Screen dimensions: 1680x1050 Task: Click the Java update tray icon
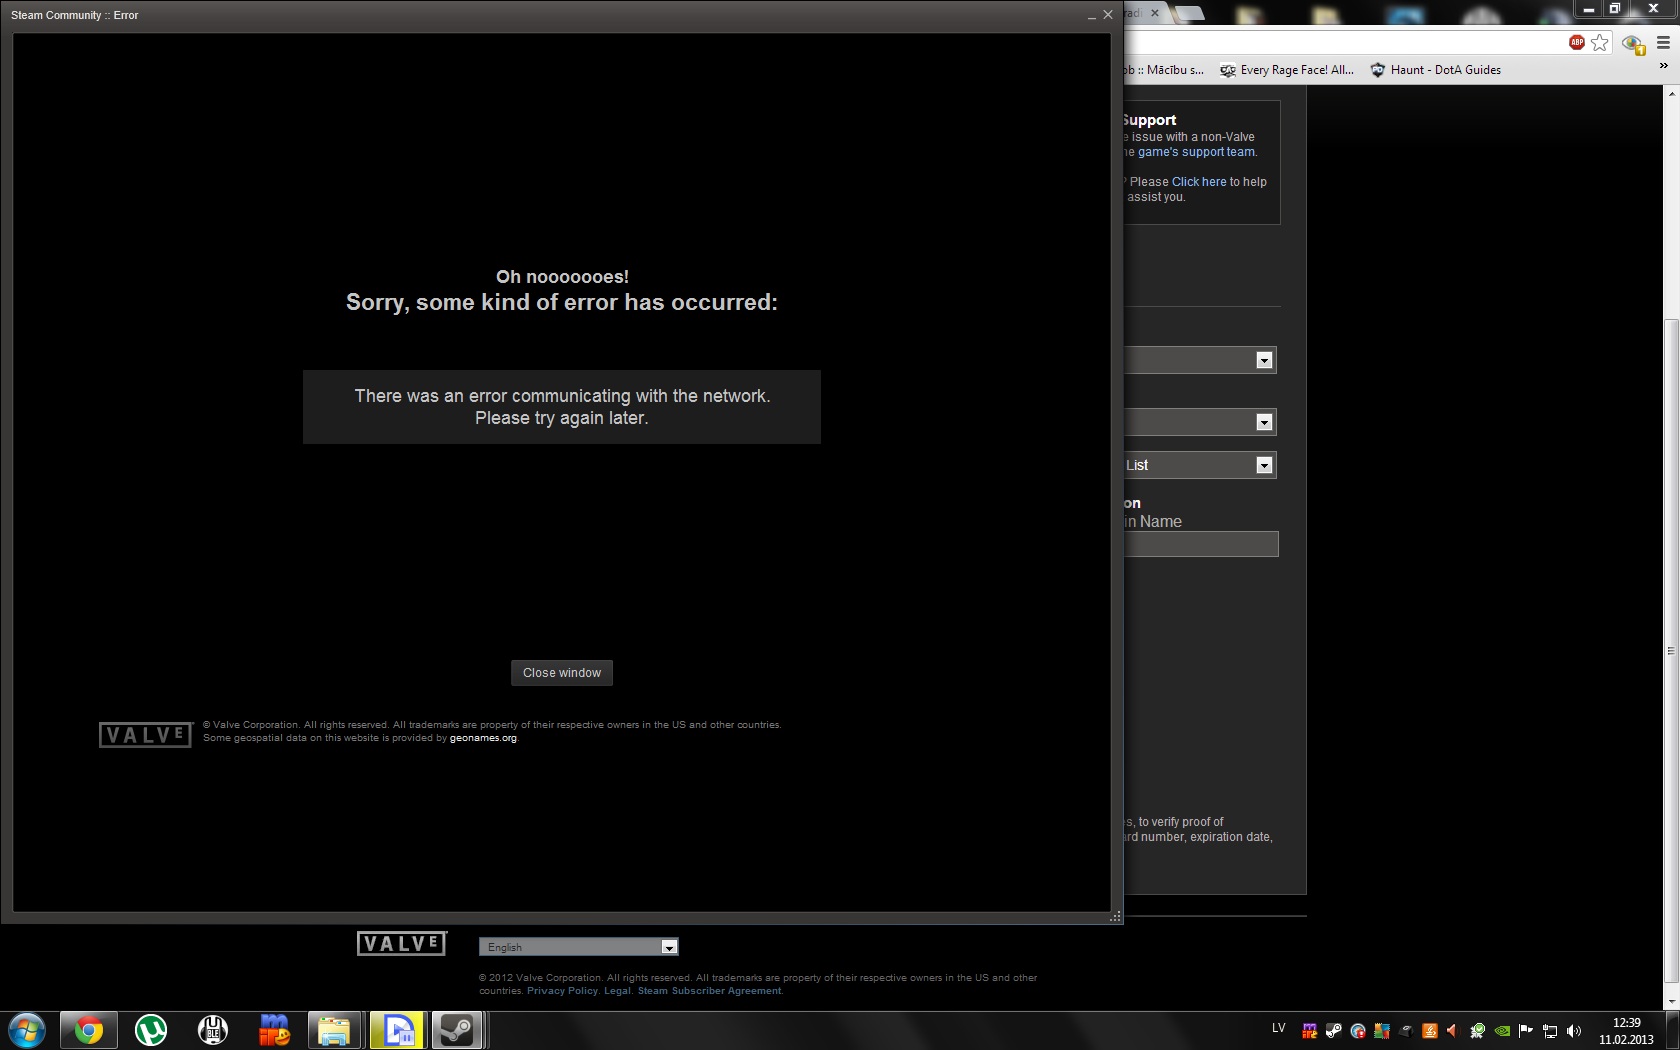[1429, 1031]
